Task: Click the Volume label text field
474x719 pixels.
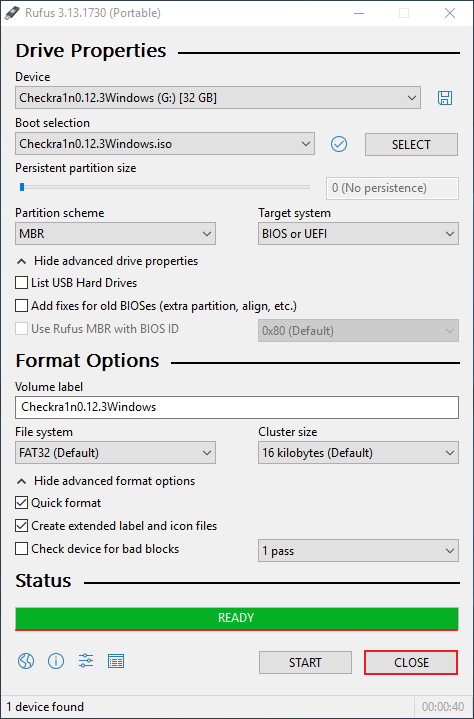Action: pos(237,407)
